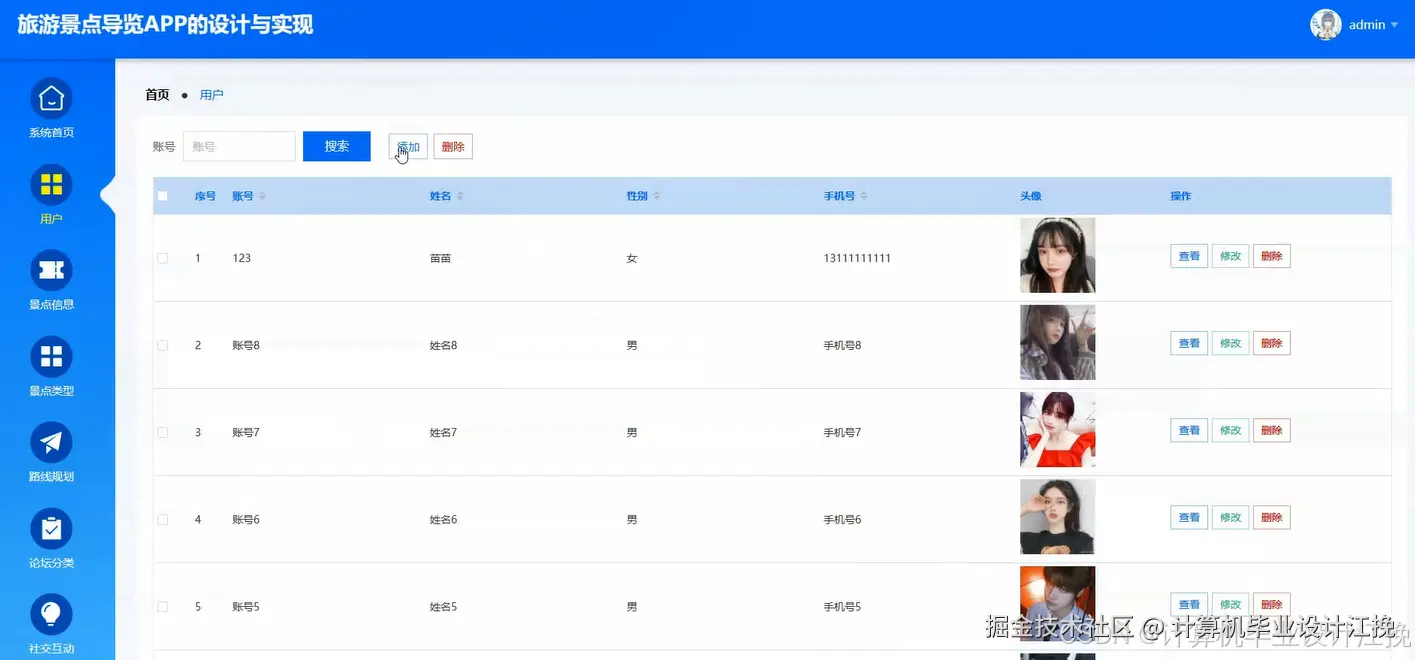Viewport: 1415px width, 660px height.
Task: Sort by 手机号 column arrows
Action: pyautogui.click(x=864, y=196)
